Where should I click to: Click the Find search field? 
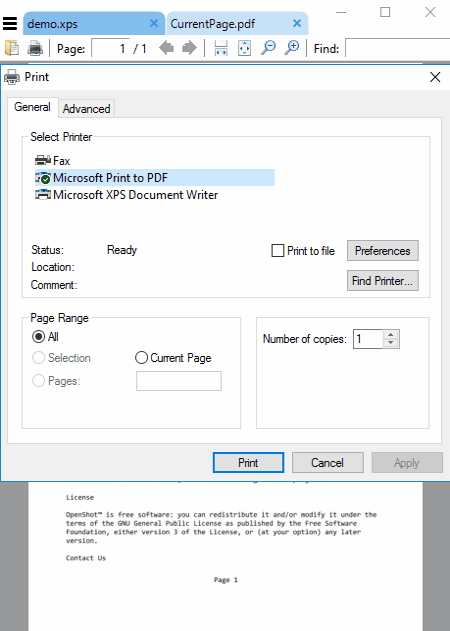[x=398, y=48]
